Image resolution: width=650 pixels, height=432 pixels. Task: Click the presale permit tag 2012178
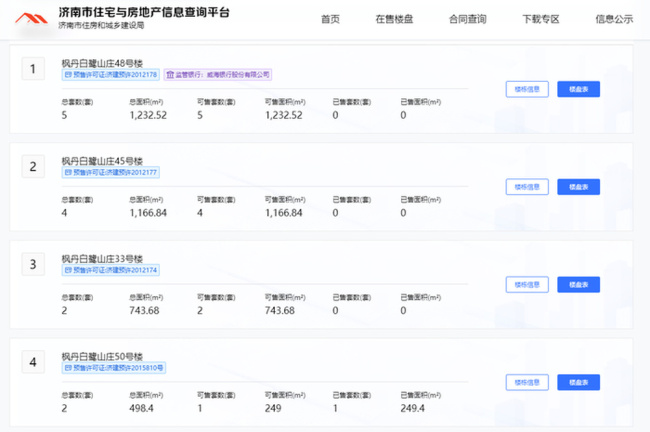point(111,75)
